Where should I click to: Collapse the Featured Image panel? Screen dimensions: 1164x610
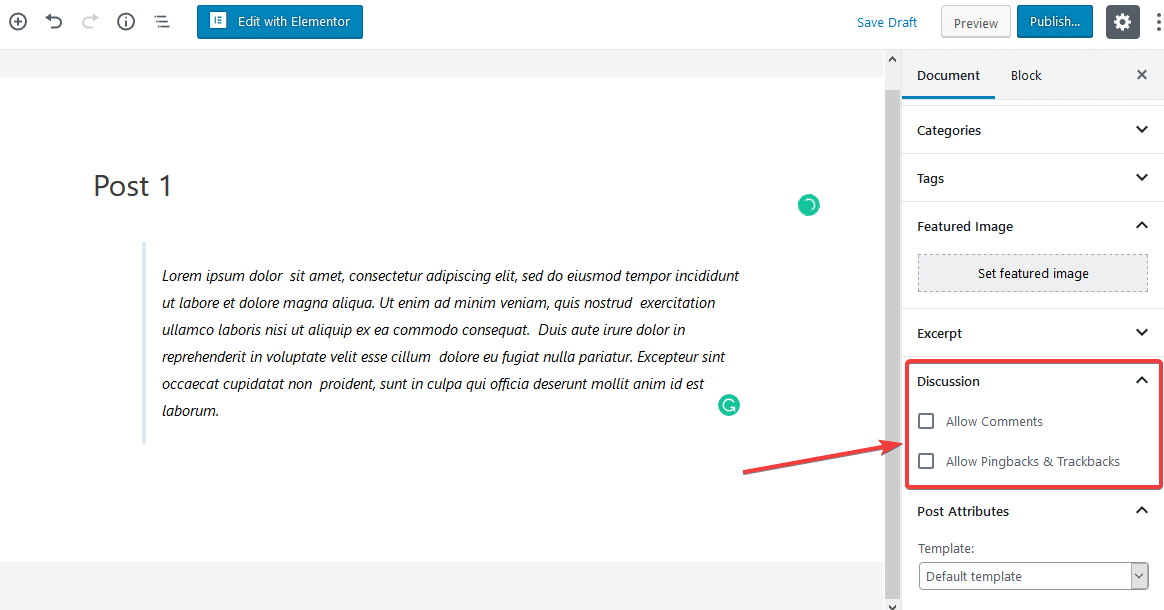1033,226
